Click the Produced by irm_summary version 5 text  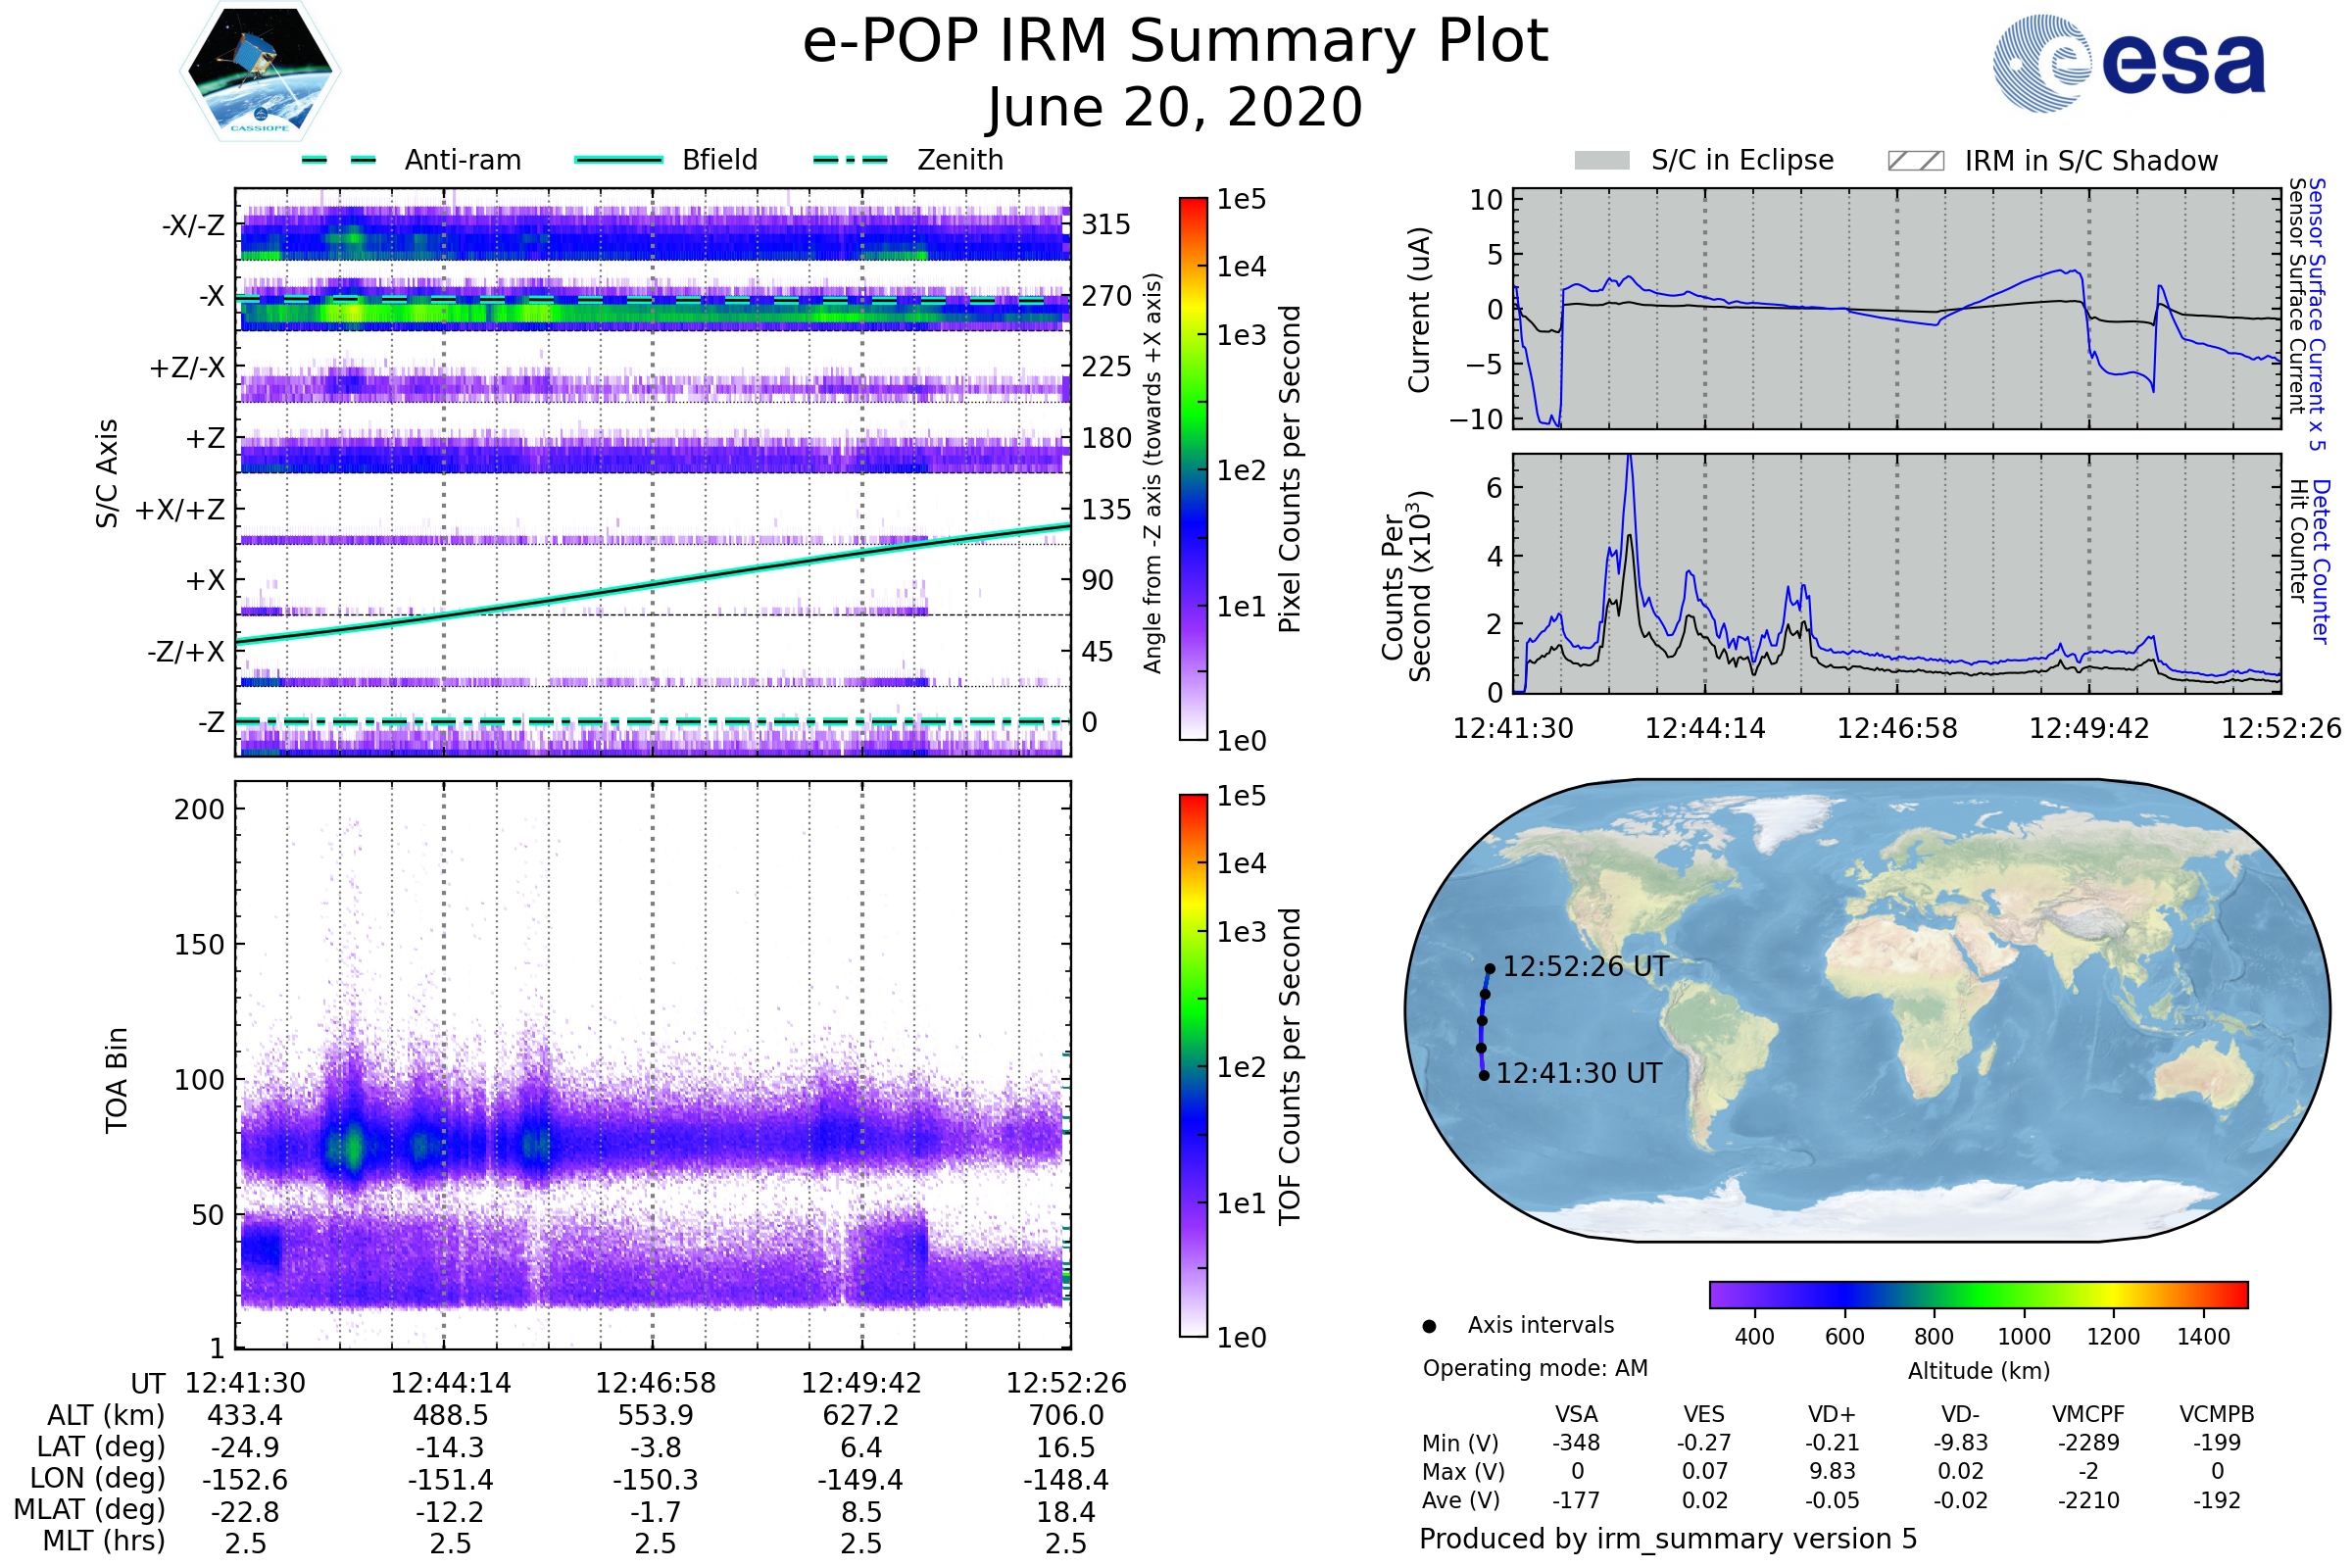[x=1667, y=1538]
